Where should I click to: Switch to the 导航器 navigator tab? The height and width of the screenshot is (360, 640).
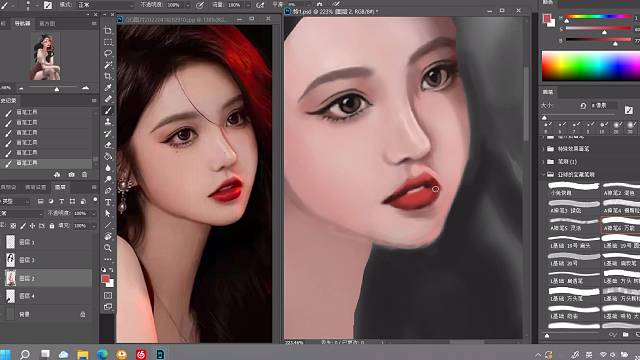[x=22, y=24]
